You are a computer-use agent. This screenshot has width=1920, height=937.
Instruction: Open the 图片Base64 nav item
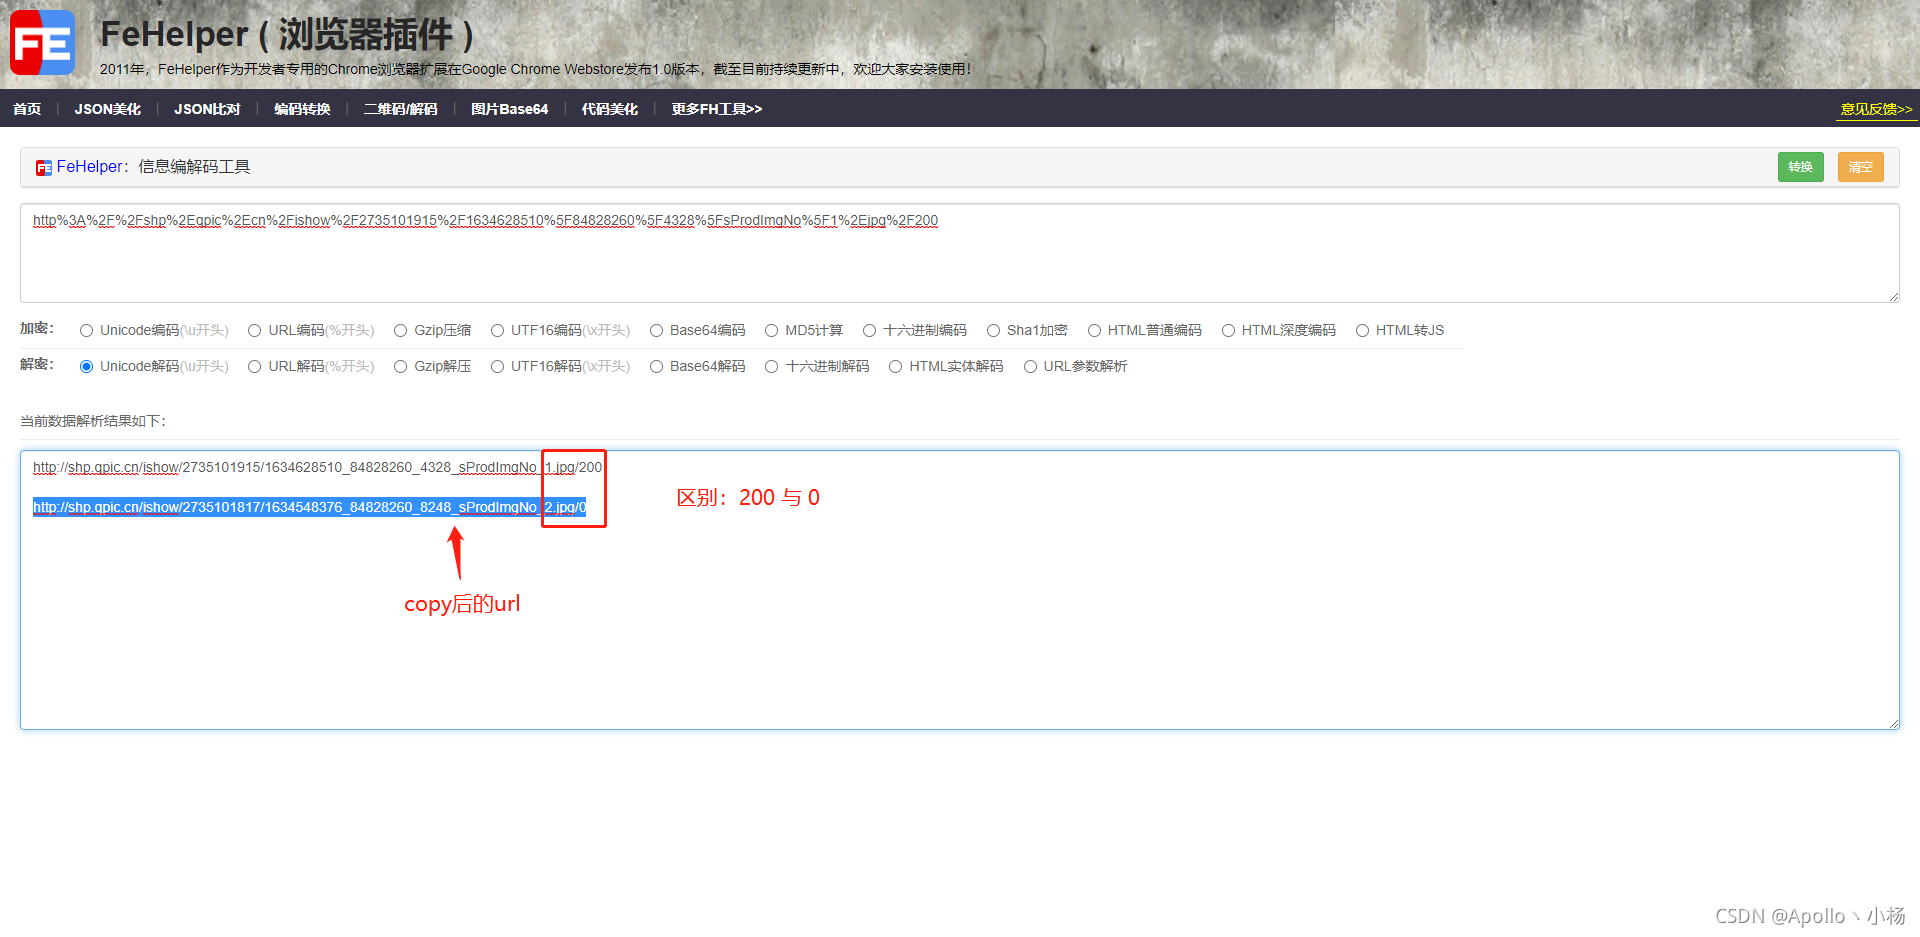[510, 109]
